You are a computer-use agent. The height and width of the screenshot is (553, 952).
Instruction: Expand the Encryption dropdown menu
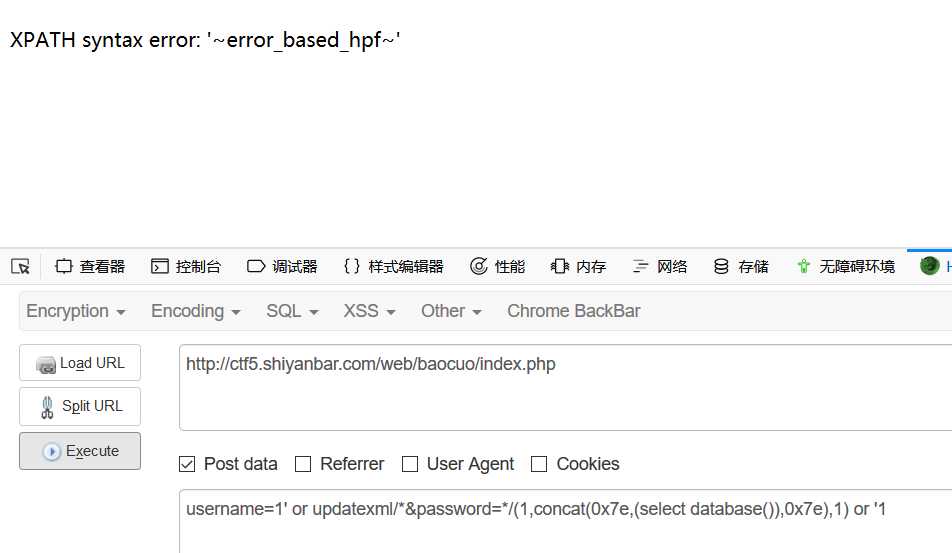click(76, 311)
